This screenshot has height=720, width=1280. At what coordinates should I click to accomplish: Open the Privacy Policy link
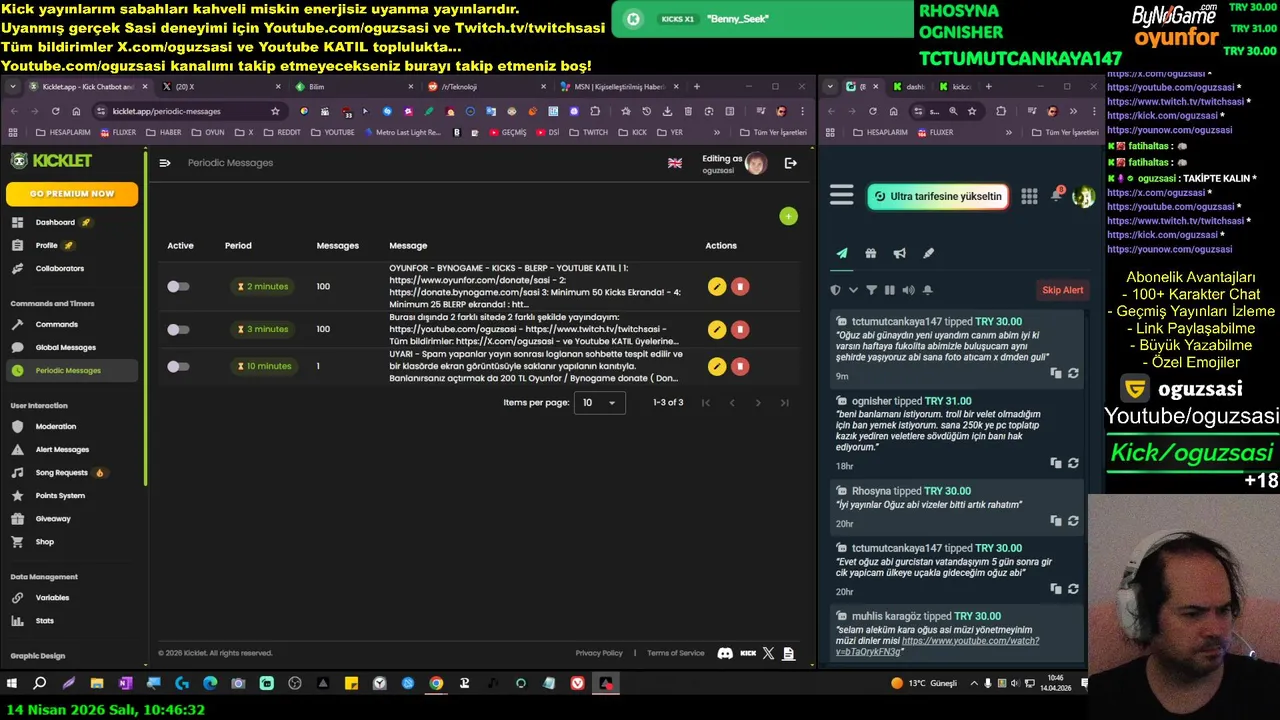tap(599, 653)
